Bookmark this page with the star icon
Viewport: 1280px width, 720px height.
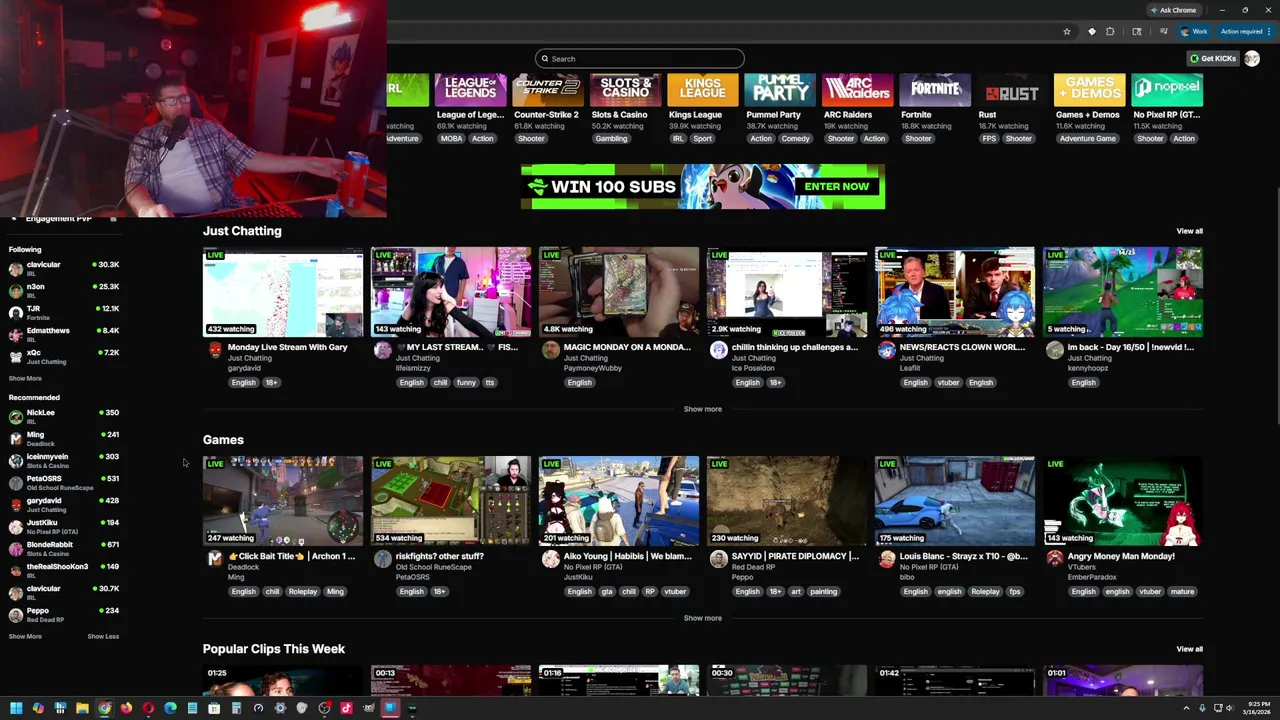coord(1066,31)
